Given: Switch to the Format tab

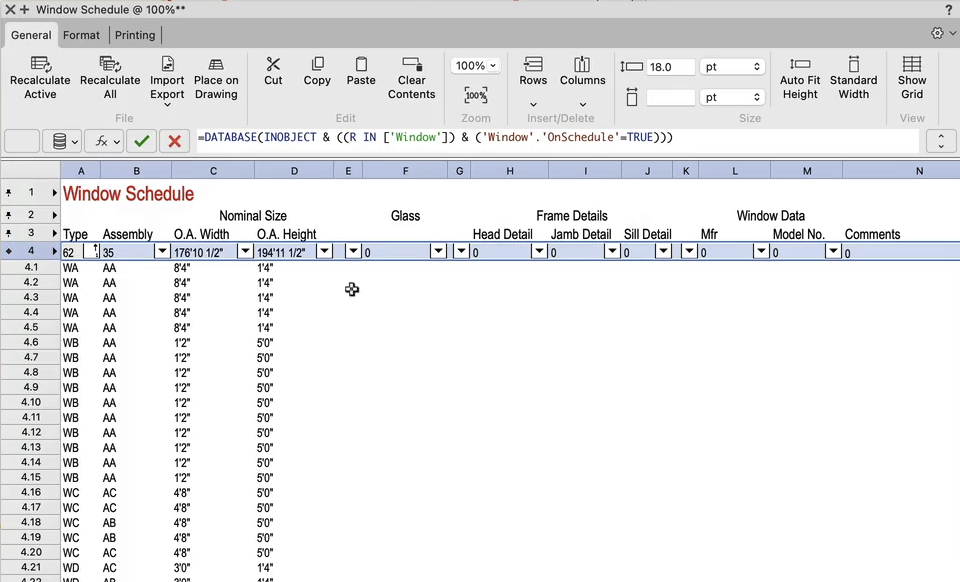Looking at the screenshot, I should coord(81,35).
